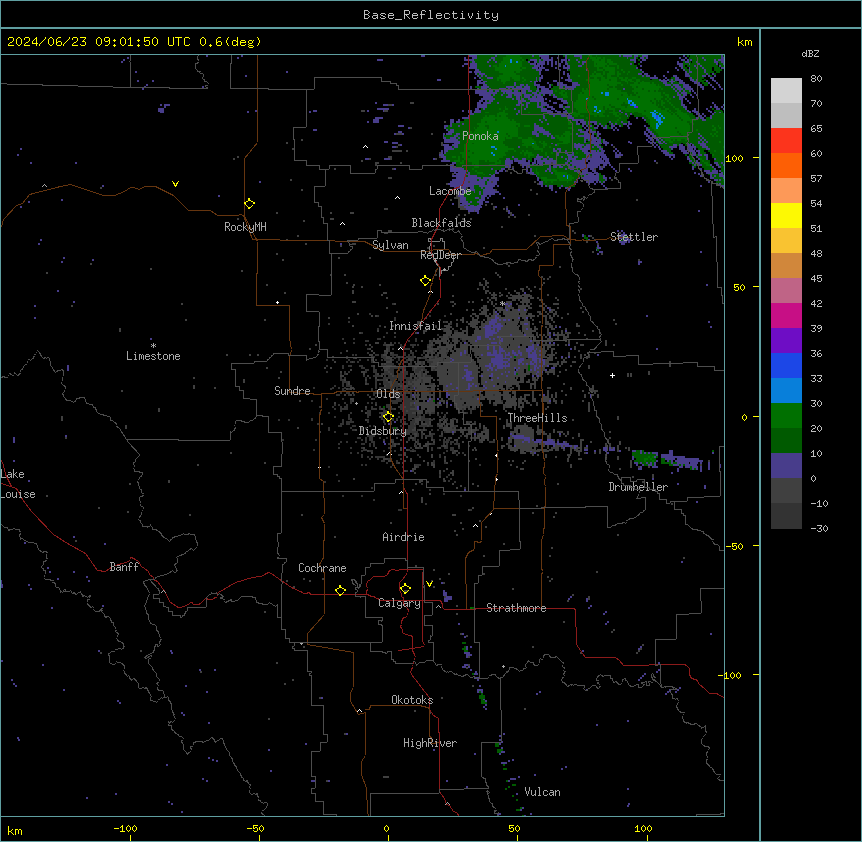Viewport: 862px width, 842px height.
Task: Click the 80 value on the dBZ scale
Action: point(816,79)
